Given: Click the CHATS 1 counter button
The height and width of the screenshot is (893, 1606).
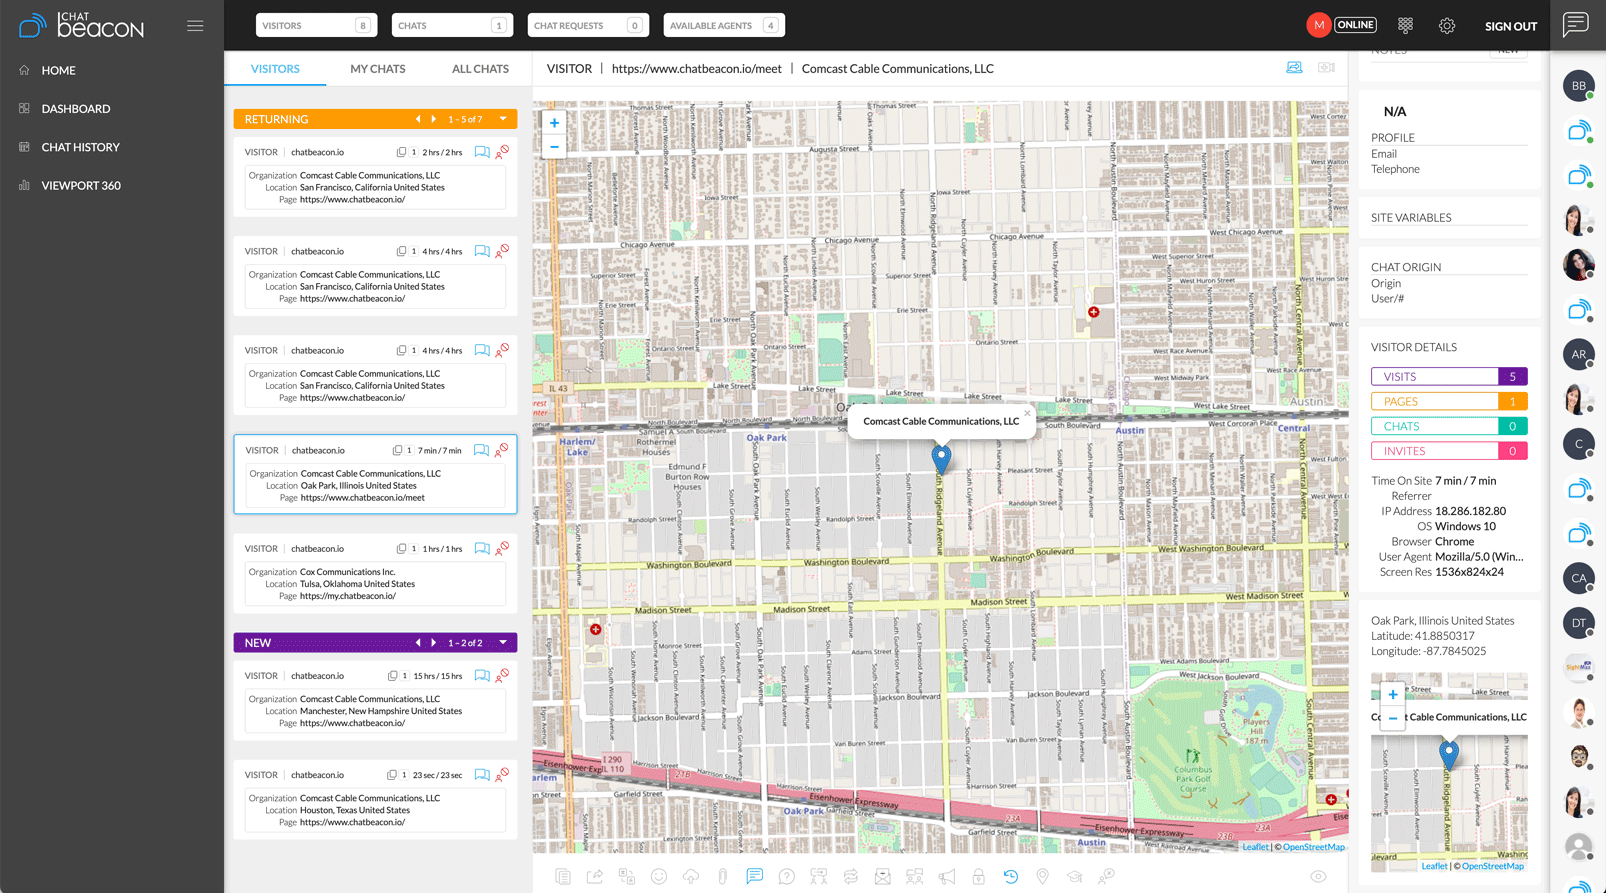Looking at the screenshot, I should (x=452, y=25).
